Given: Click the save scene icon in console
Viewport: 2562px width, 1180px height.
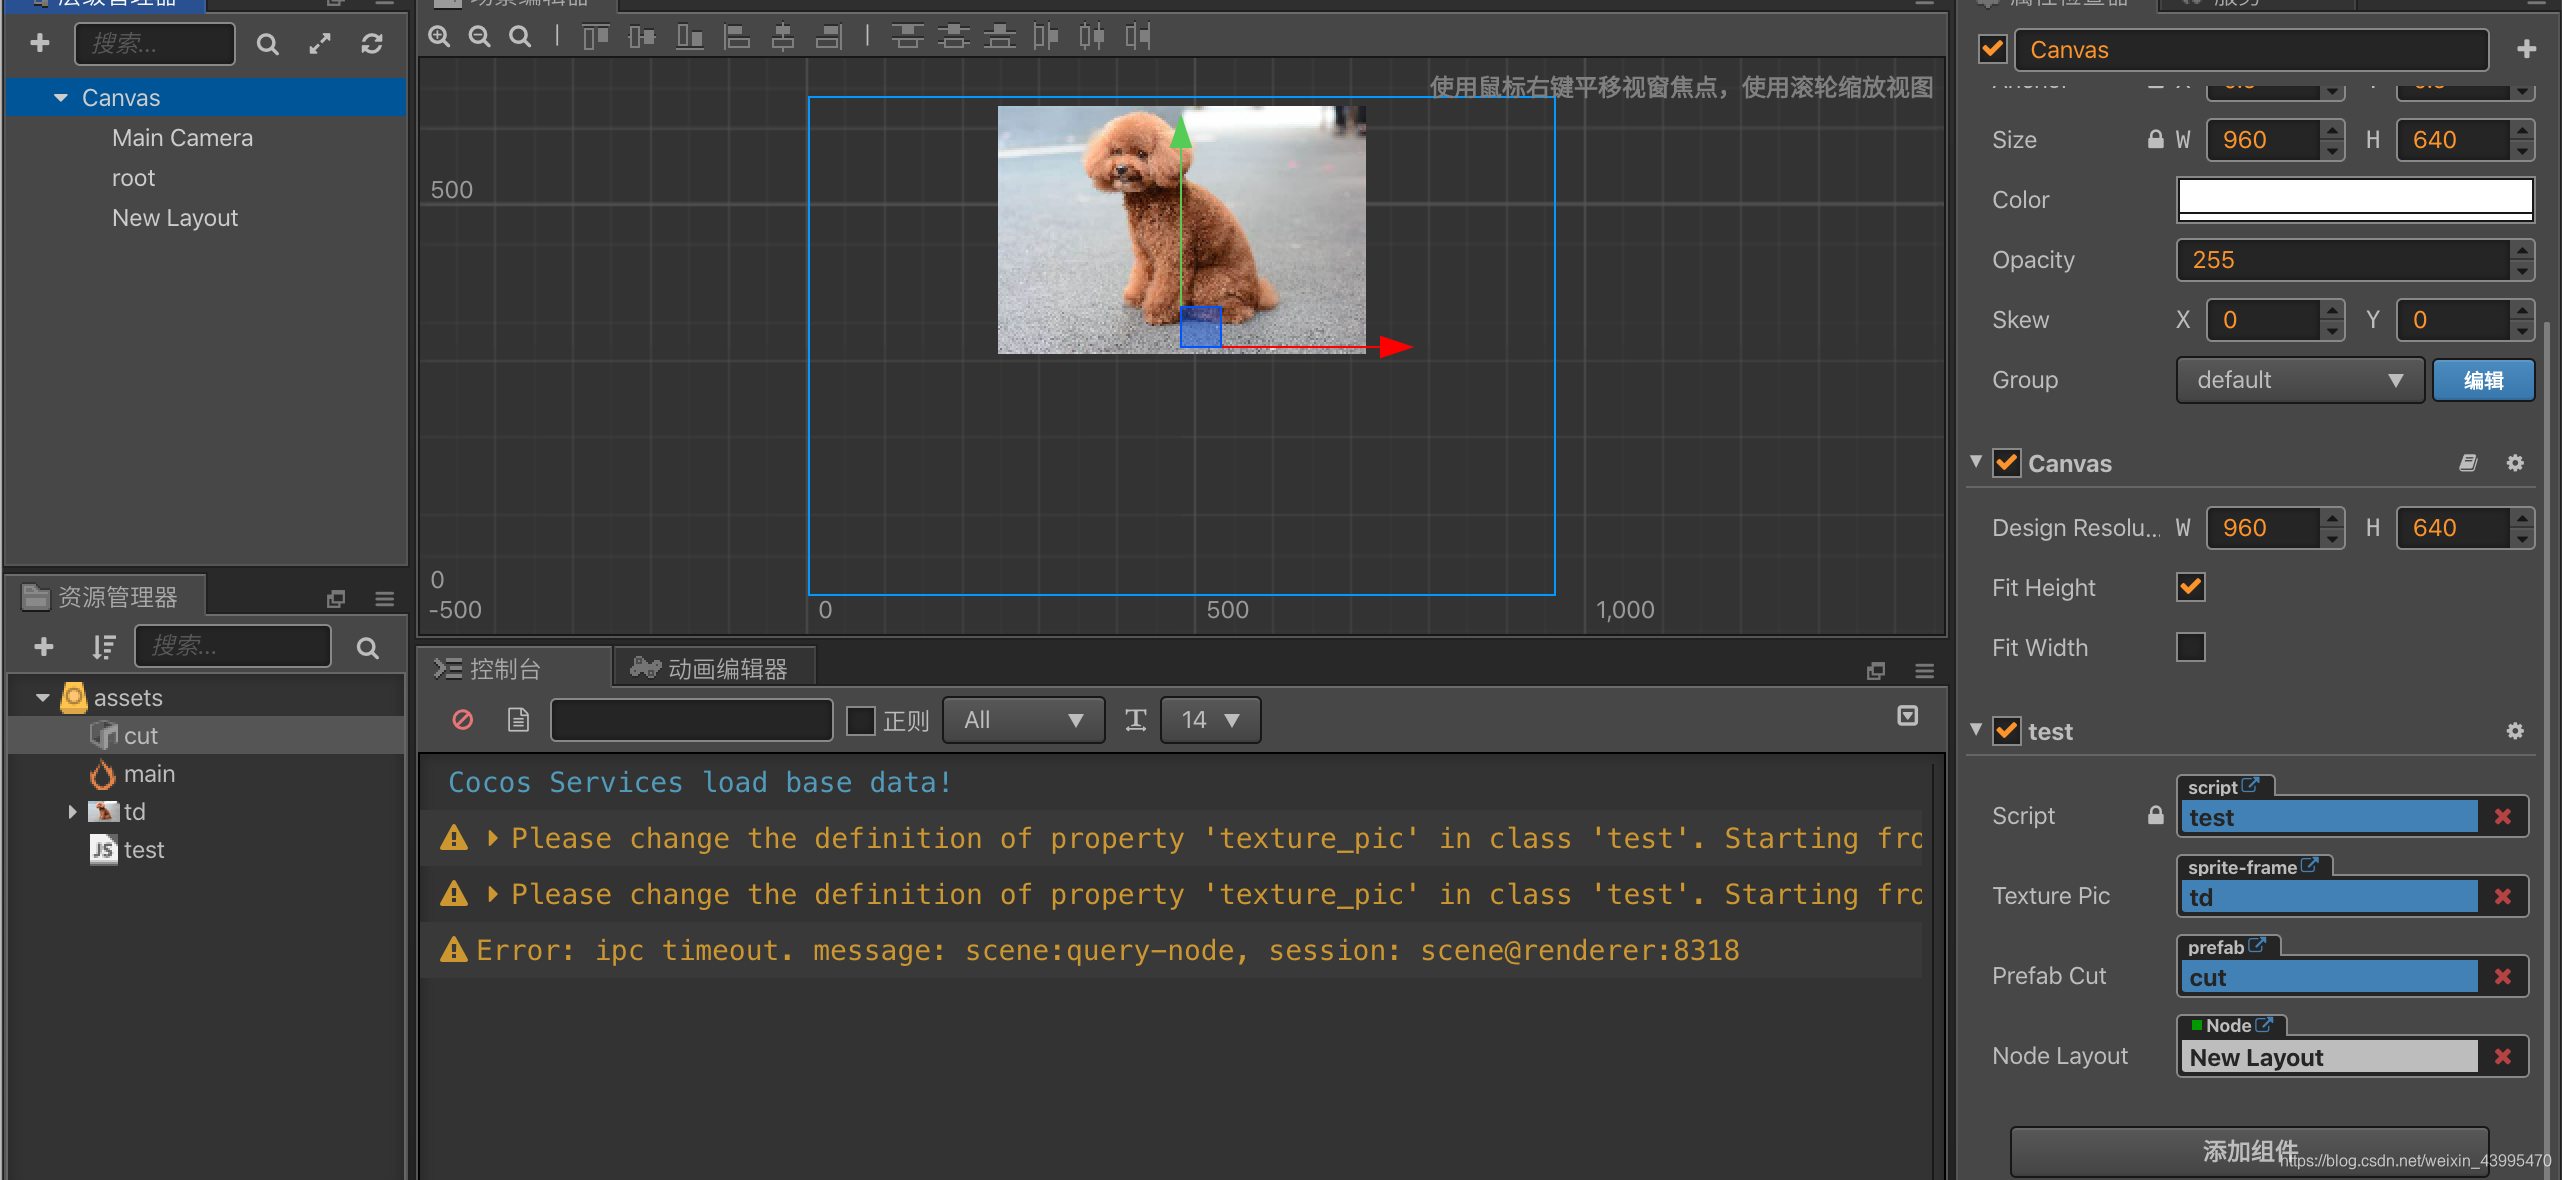Looking at the screenshot, I should point(518,719).
